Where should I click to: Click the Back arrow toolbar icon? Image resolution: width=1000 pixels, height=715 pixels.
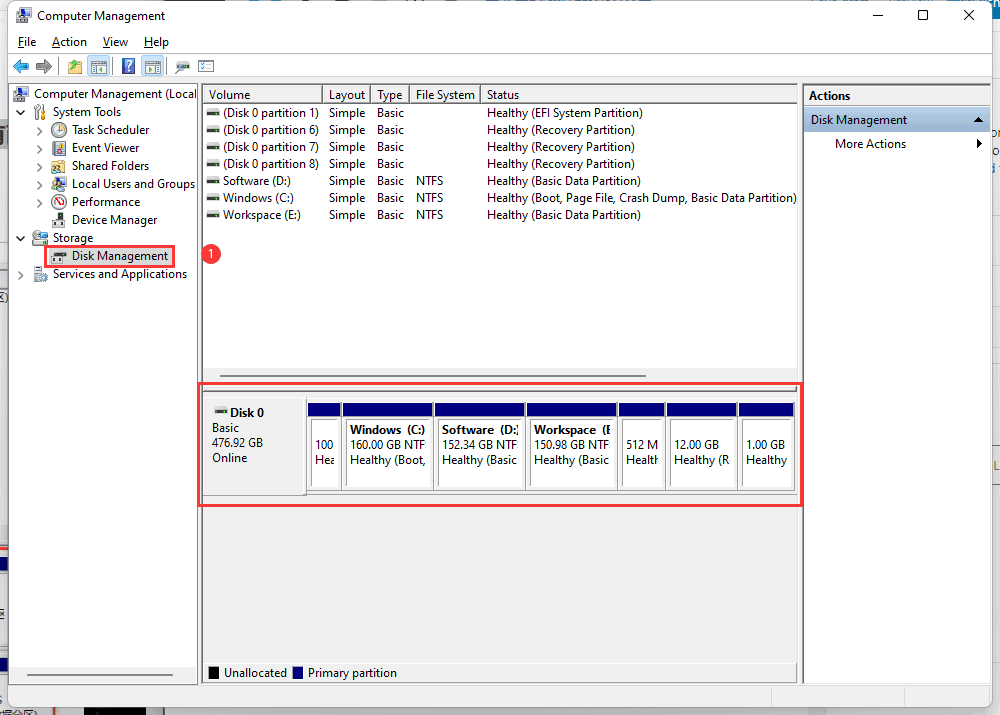coord(20,67)
